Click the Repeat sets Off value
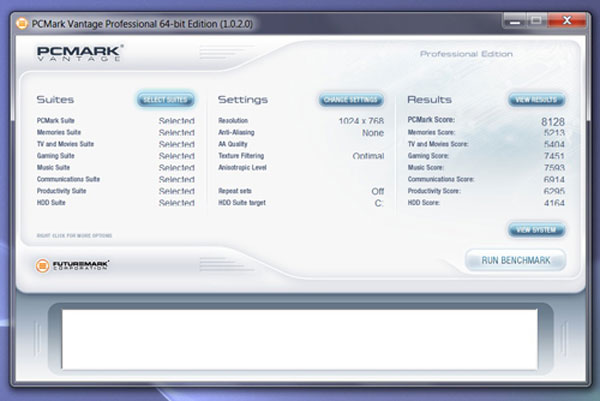This screenshot has width=600, height=401. (x=378, y=191)
